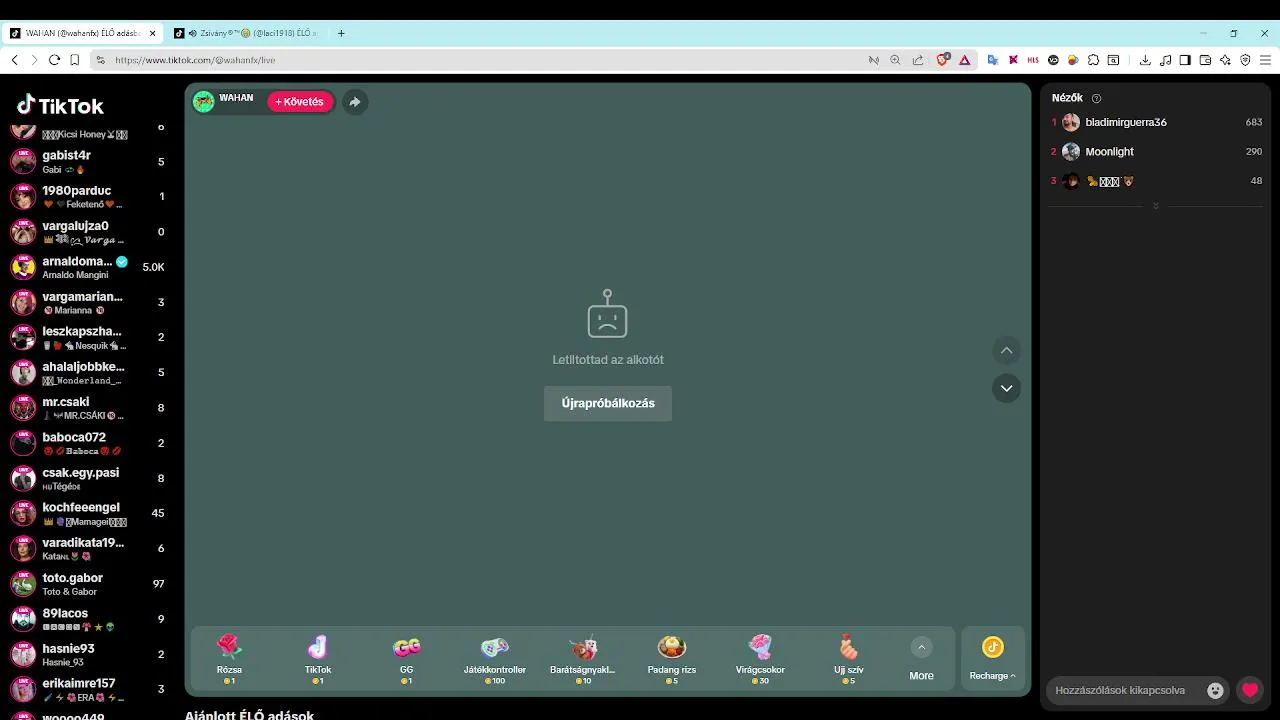The height and width of the screenshot is (720, 1280).
Task: Send a TikTok gift
Action: coord(317,658)
